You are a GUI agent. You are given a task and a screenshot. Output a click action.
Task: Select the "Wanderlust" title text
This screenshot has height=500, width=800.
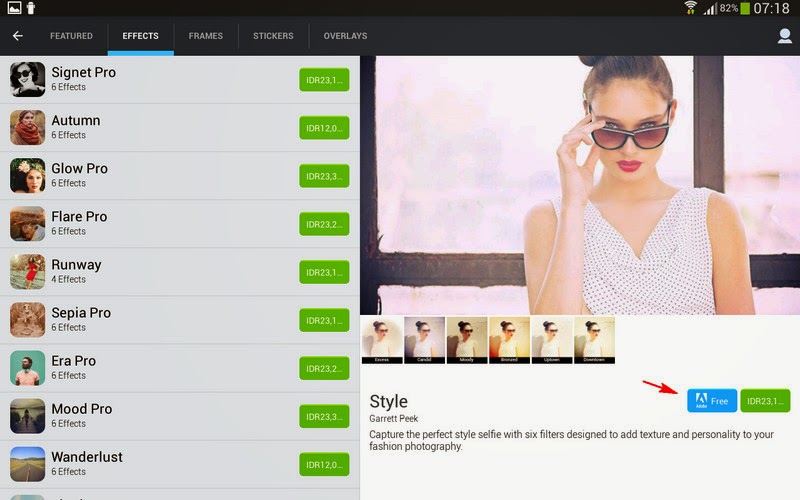pos(87,457)
